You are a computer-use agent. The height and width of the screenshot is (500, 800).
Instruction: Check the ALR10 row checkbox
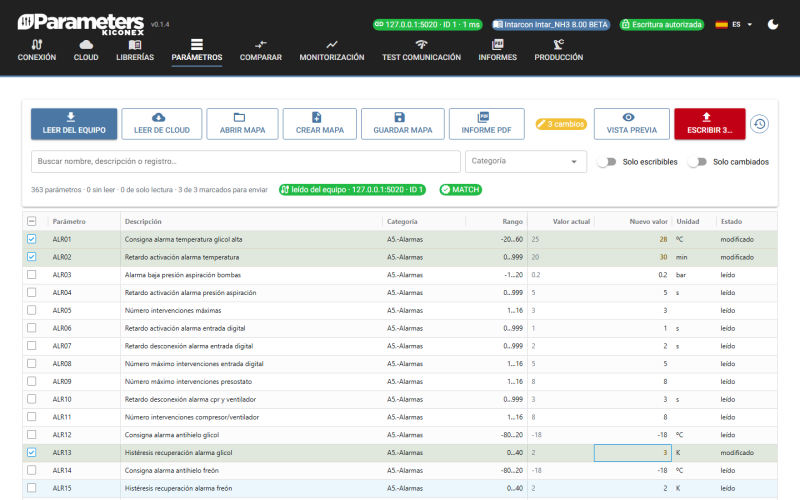[32, 399]
